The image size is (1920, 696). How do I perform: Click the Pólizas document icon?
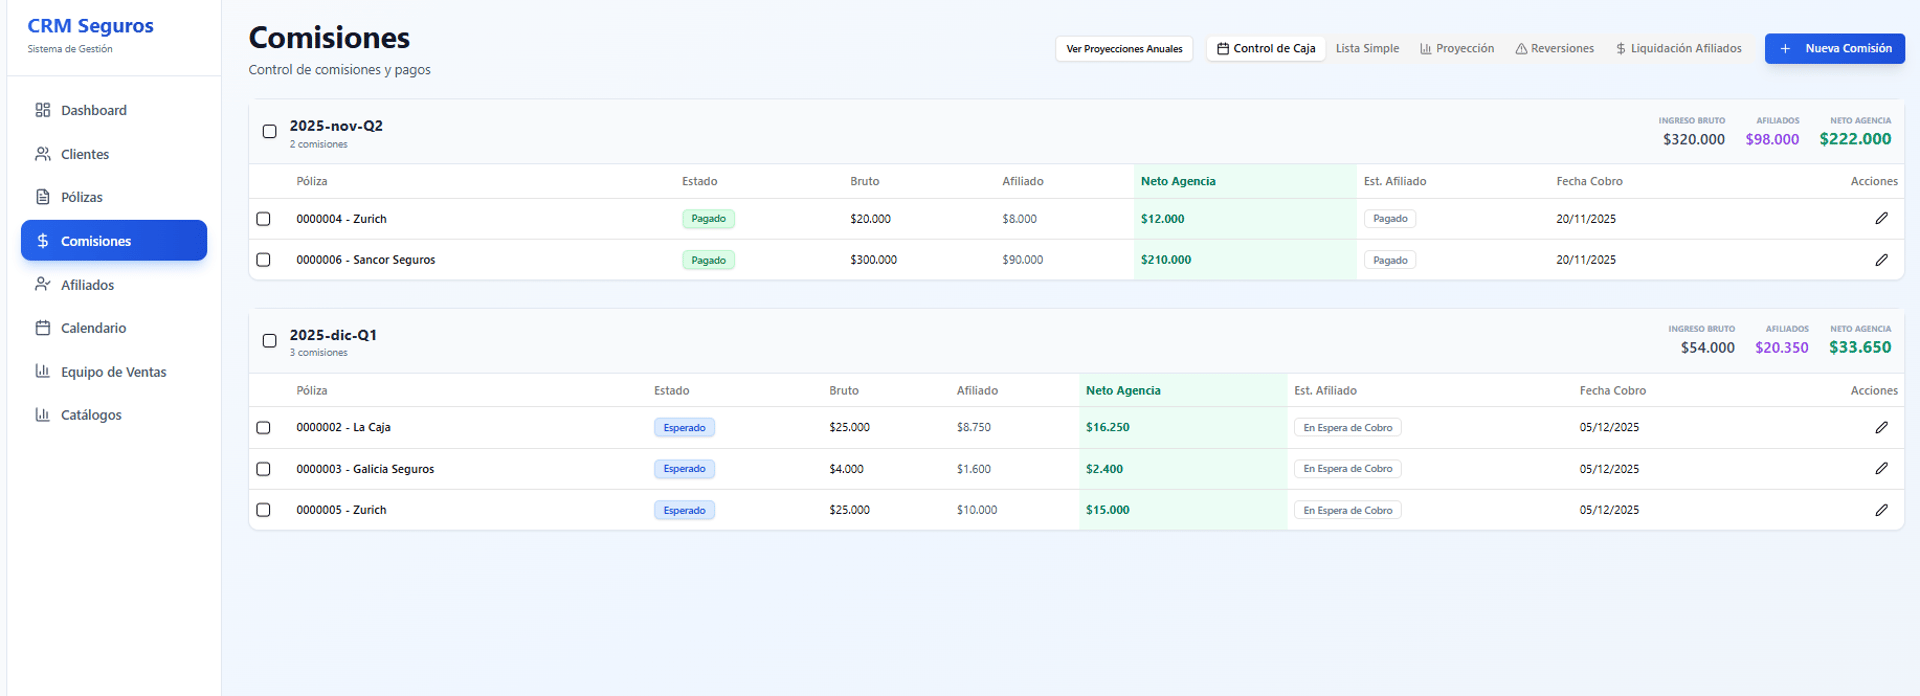[x=43, y=197]
